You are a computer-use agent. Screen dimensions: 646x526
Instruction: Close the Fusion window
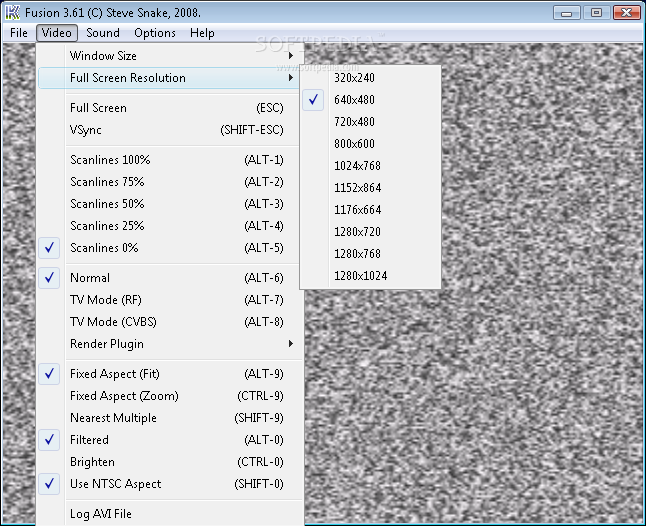(x=626, y=13)
